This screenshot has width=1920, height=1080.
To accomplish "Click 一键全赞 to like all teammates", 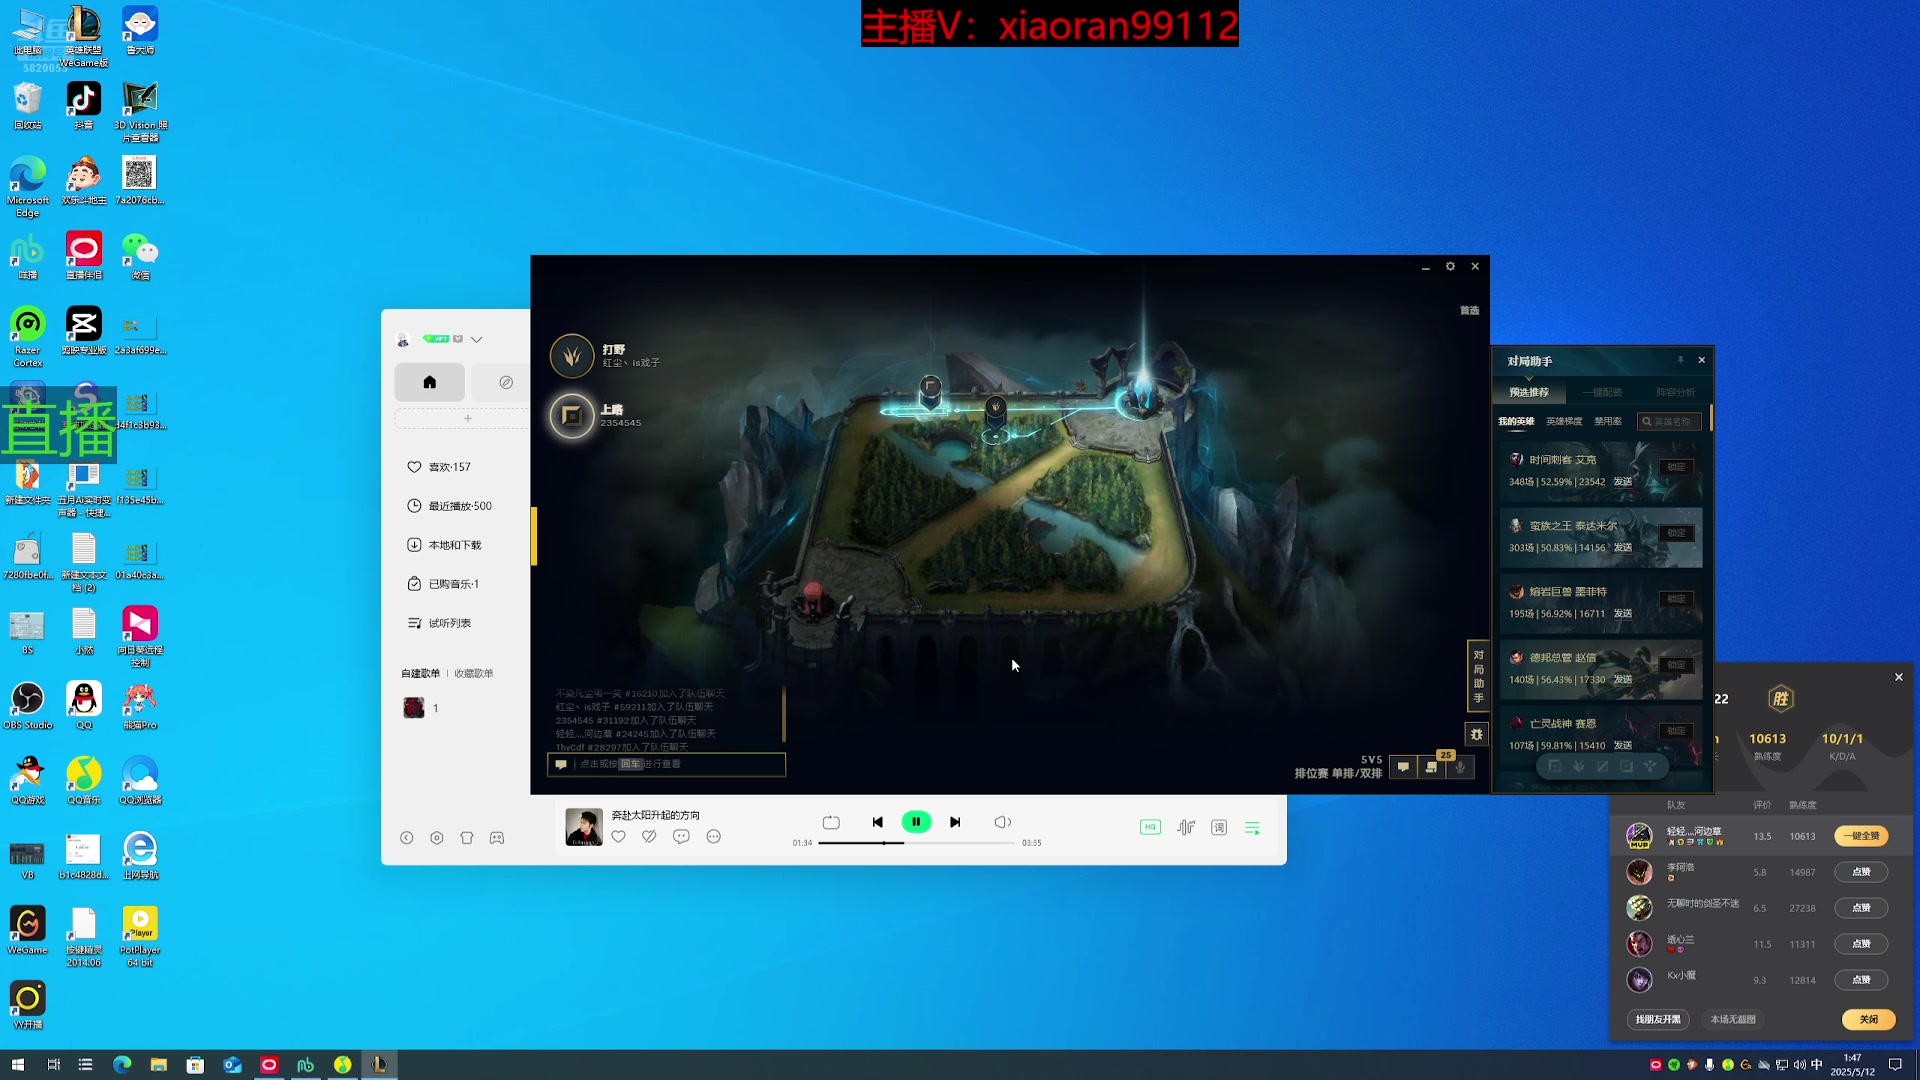I will click(1861, 836).
